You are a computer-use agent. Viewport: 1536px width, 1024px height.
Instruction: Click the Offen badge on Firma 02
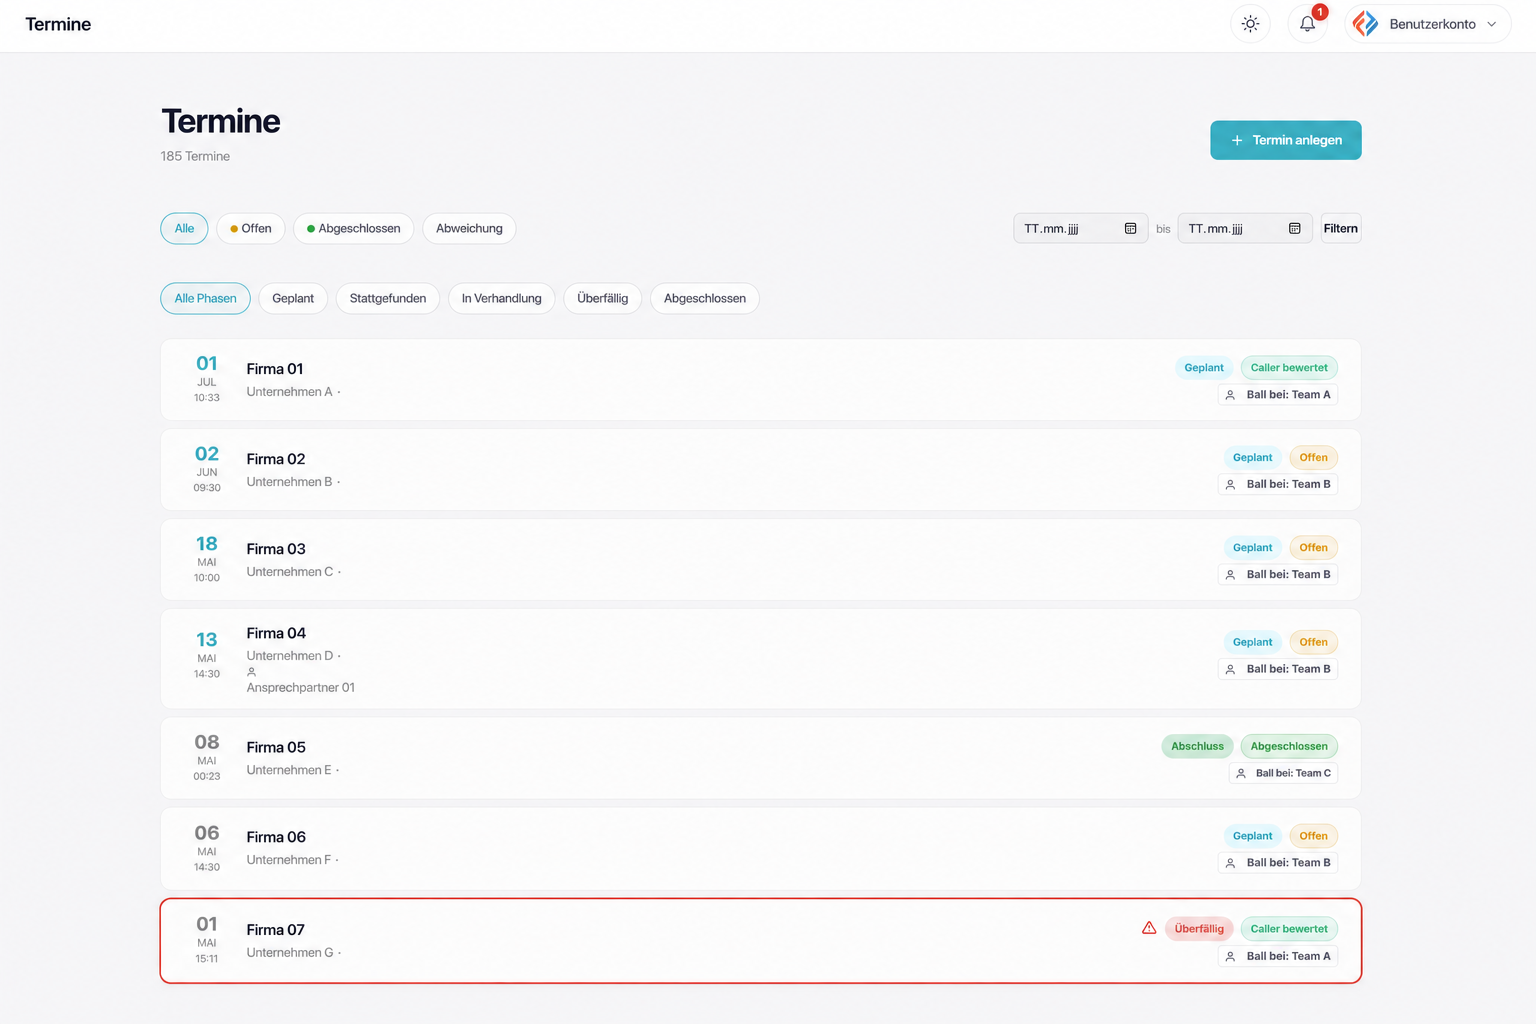click(1313, 458)
